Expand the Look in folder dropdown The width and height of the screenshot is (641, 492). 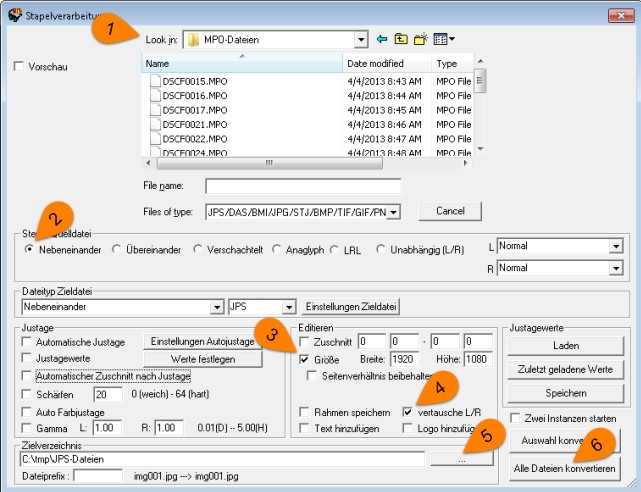coord(360,39)
